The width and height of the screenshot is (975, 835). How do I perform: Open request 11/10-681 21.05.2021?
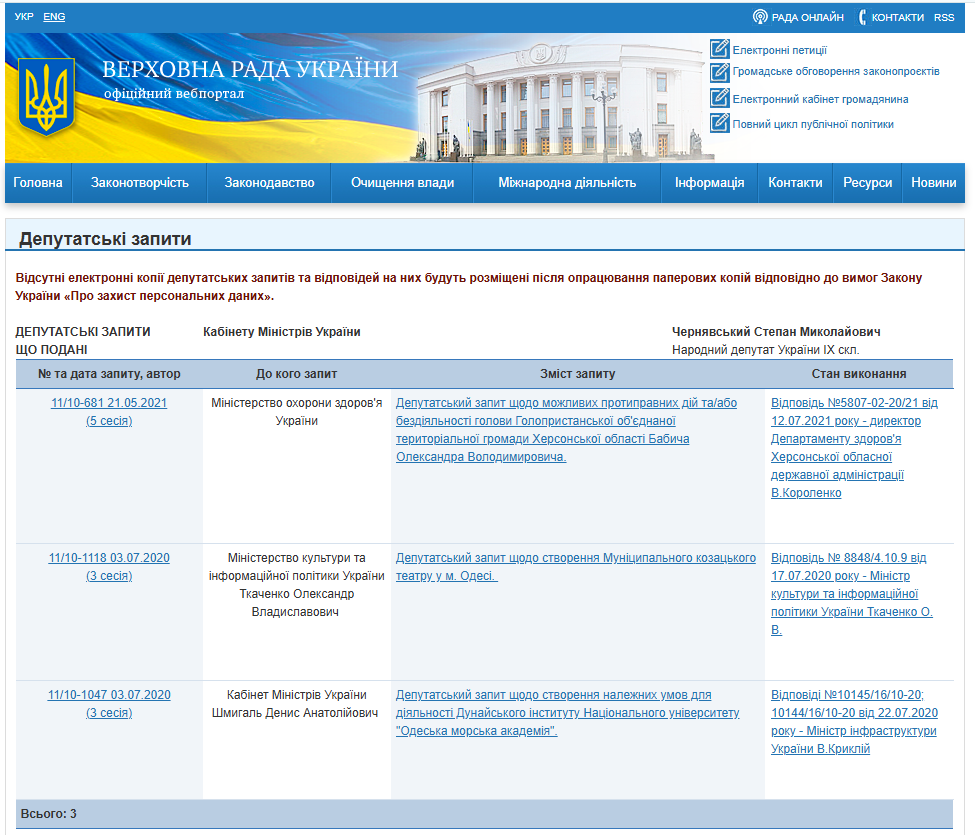(x=109, y=403)
